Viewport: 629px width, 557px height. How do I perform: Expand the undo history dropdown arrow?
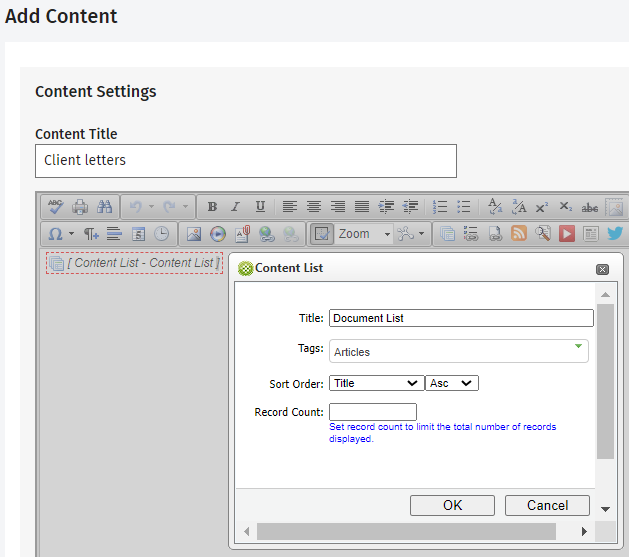pyautogui.click(x=151, y=207)
